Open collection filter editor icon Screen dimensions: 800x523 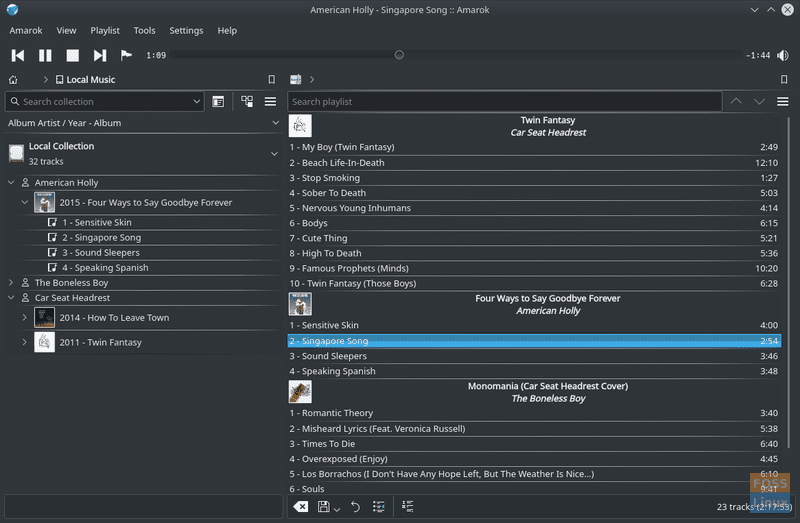tap(218, 102)
